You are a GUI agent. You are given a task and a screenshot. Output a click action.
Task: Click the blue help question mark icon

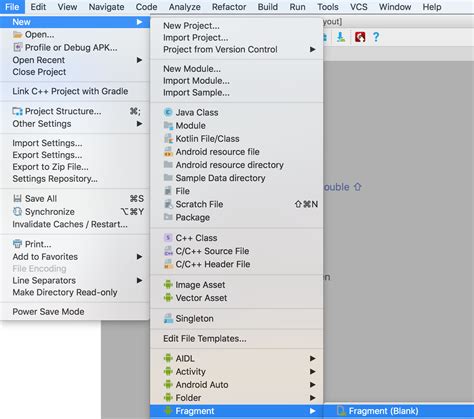pyautogui.click(x=376, y=37)
